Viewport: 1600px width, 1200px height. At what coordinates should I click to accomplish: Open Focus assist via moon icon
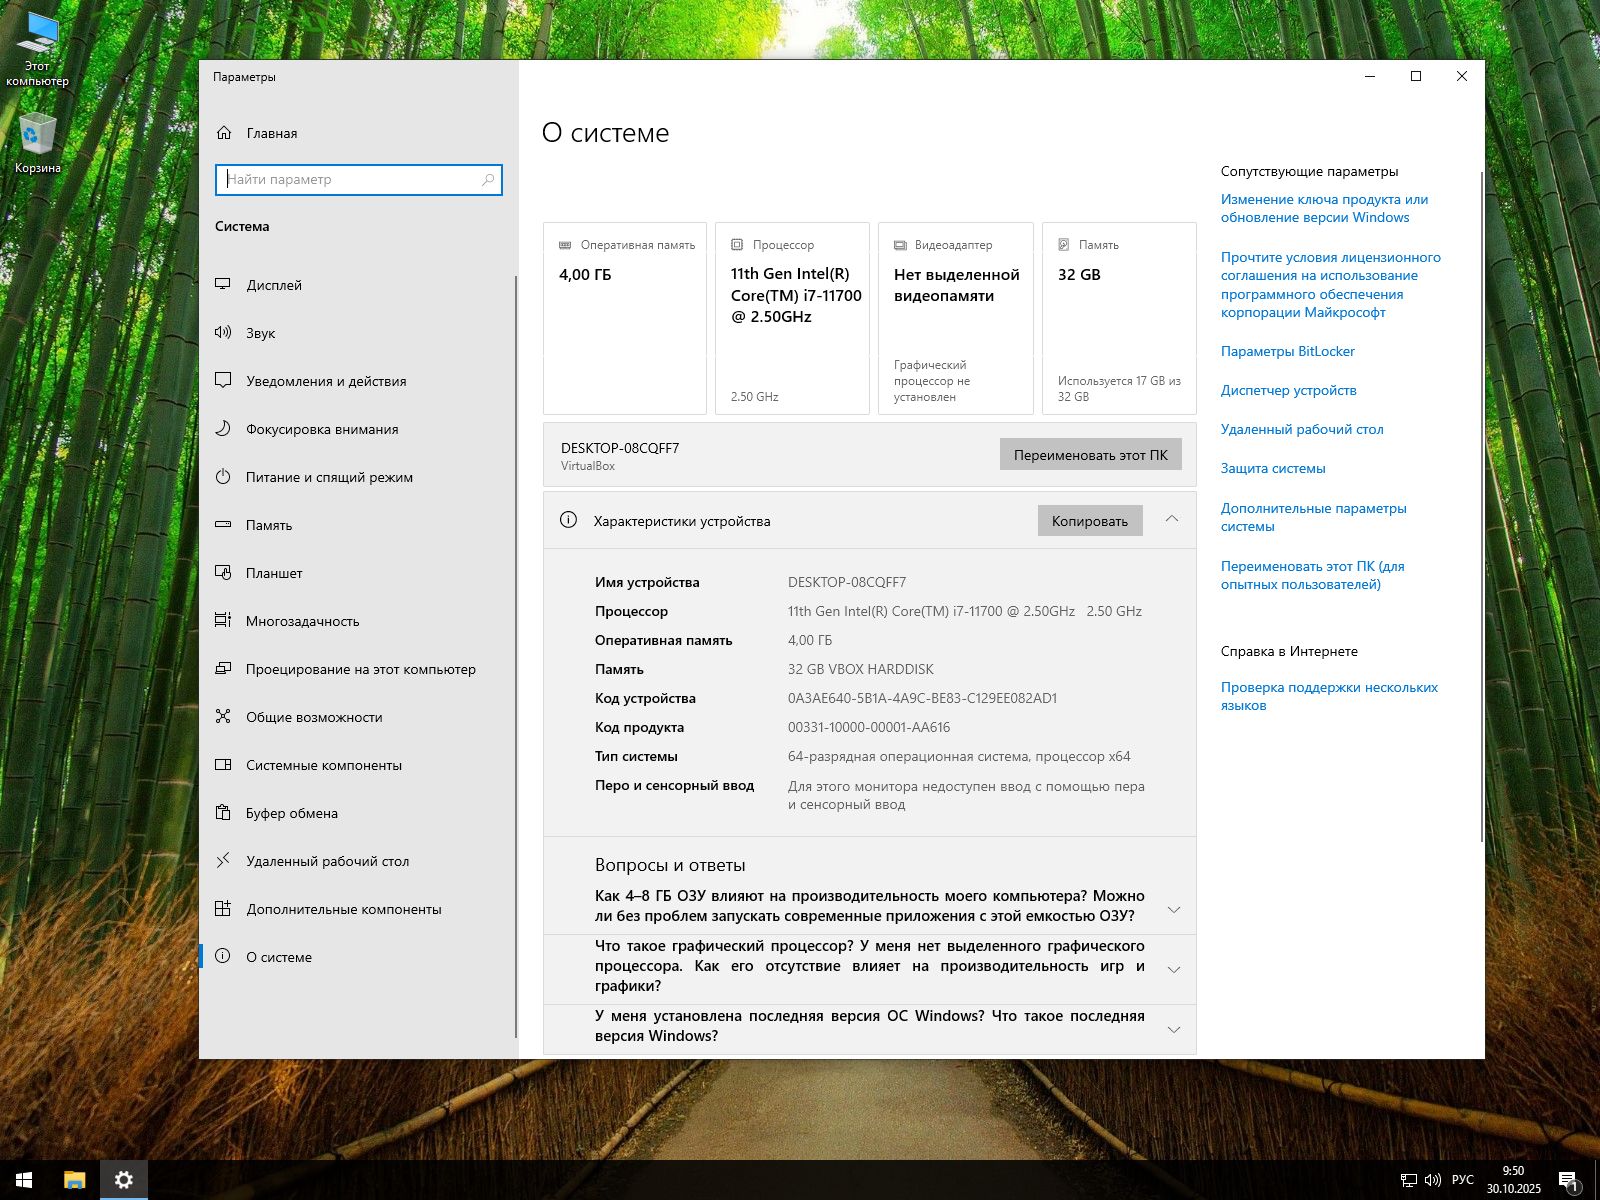(x=223, y=429)
